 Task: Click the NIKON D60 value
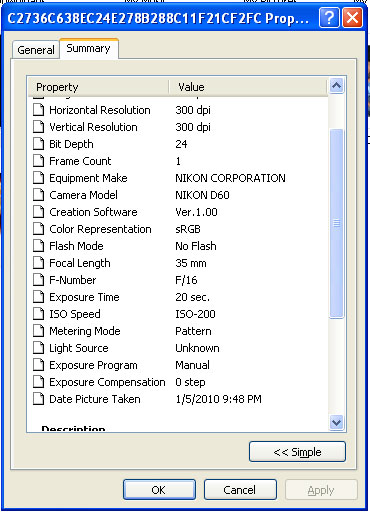tap(202, 195)
